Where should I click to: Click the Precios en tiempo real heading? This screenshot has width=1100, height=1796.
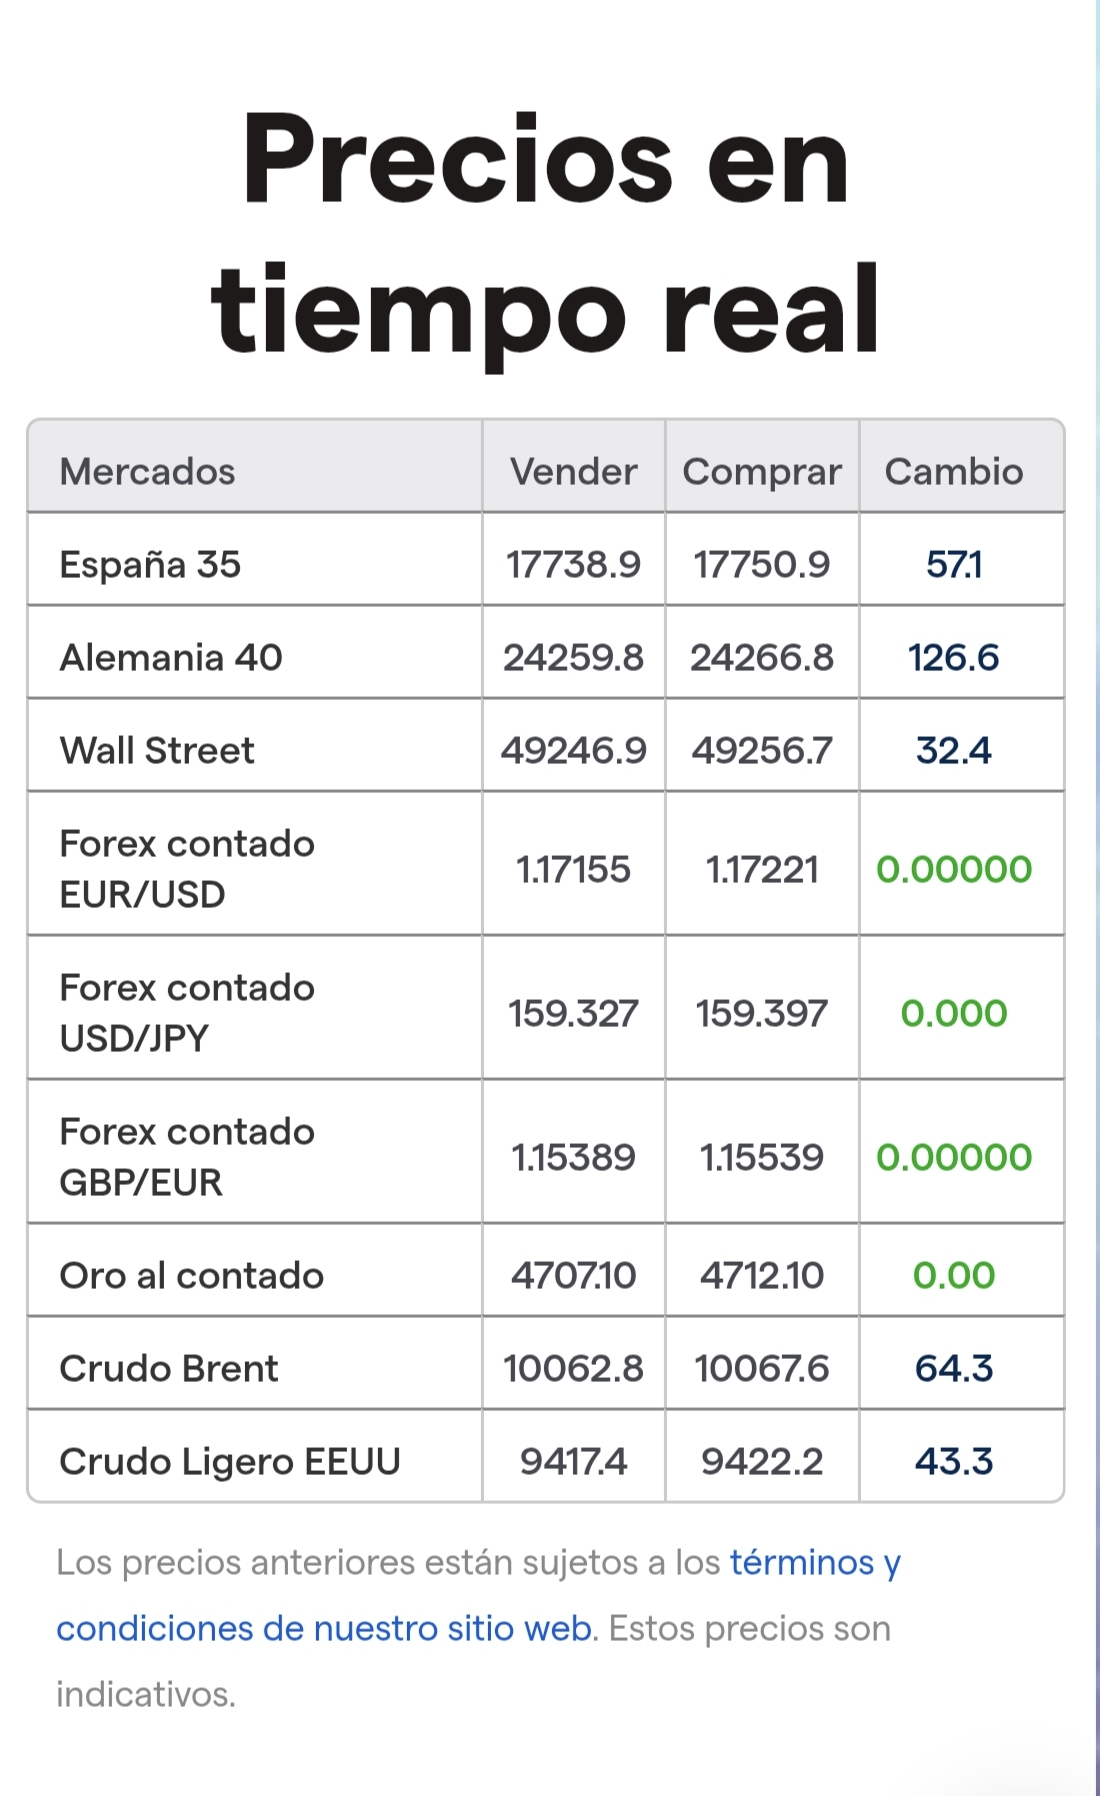(x=546, y=233)
